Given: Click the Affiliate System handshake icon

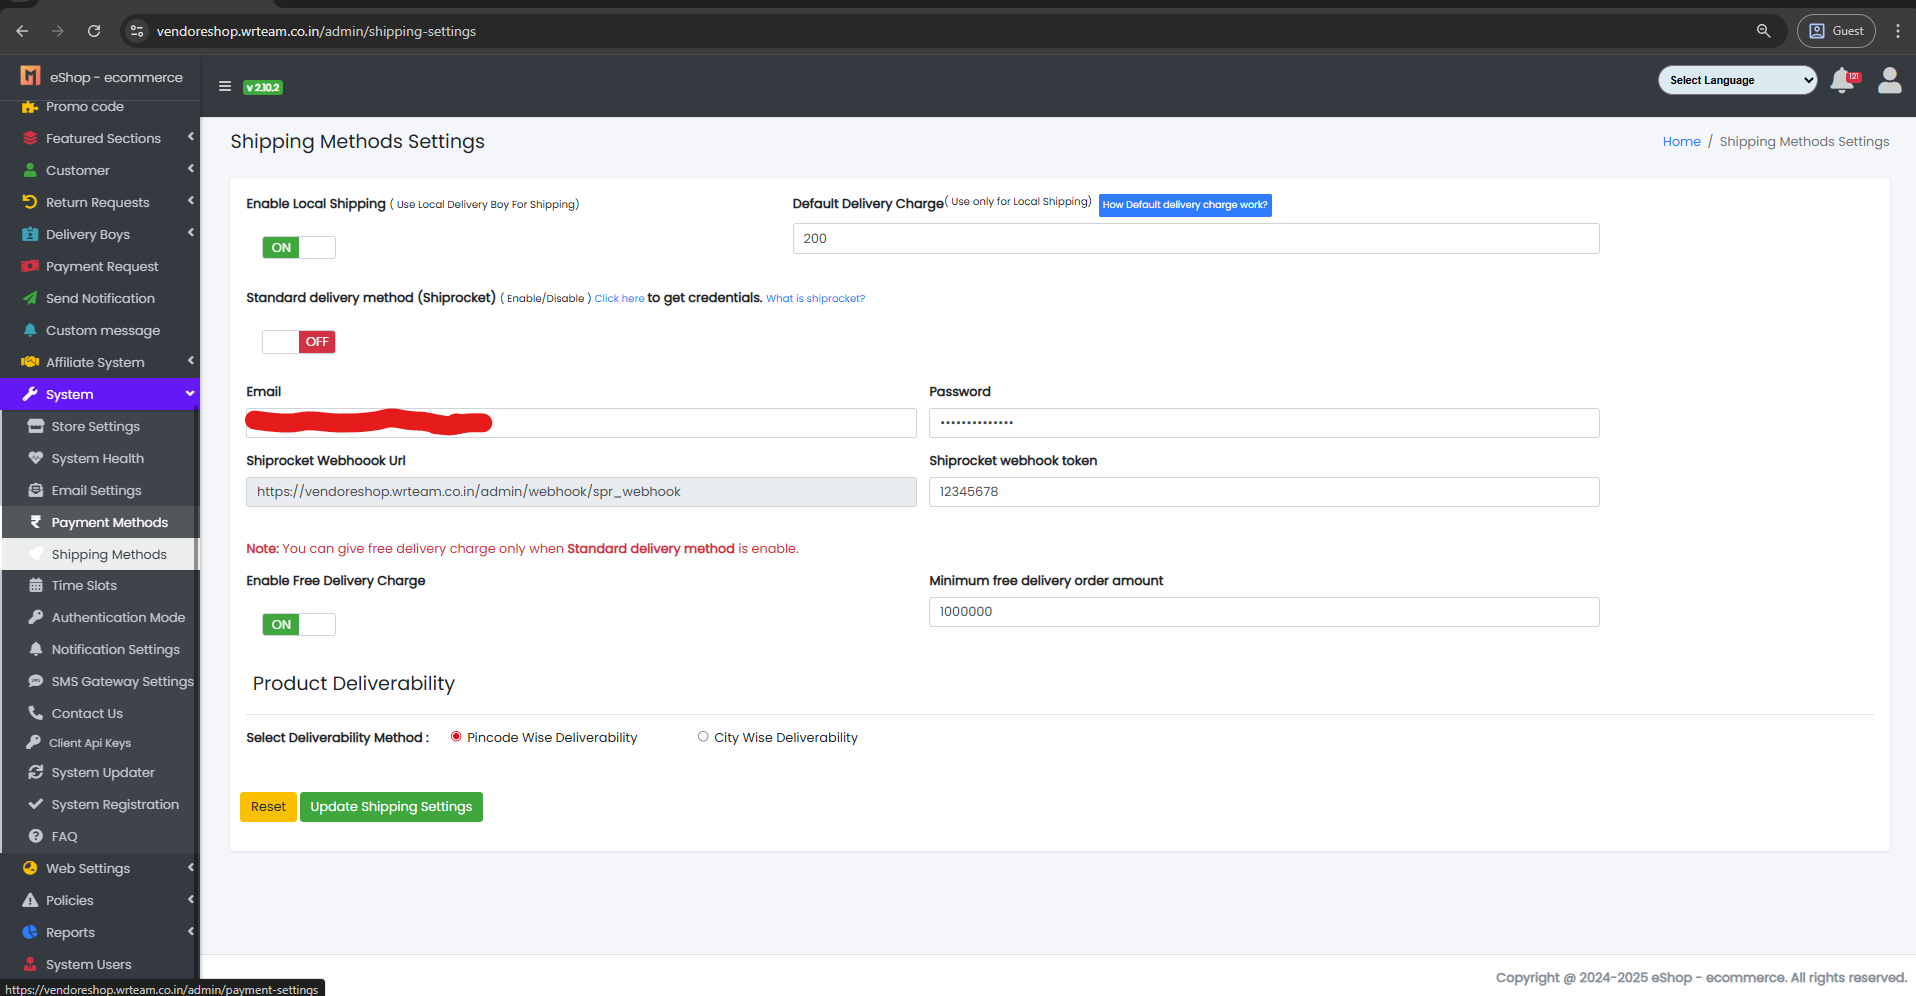Looking at the screenshot, I should click(30, 362).
